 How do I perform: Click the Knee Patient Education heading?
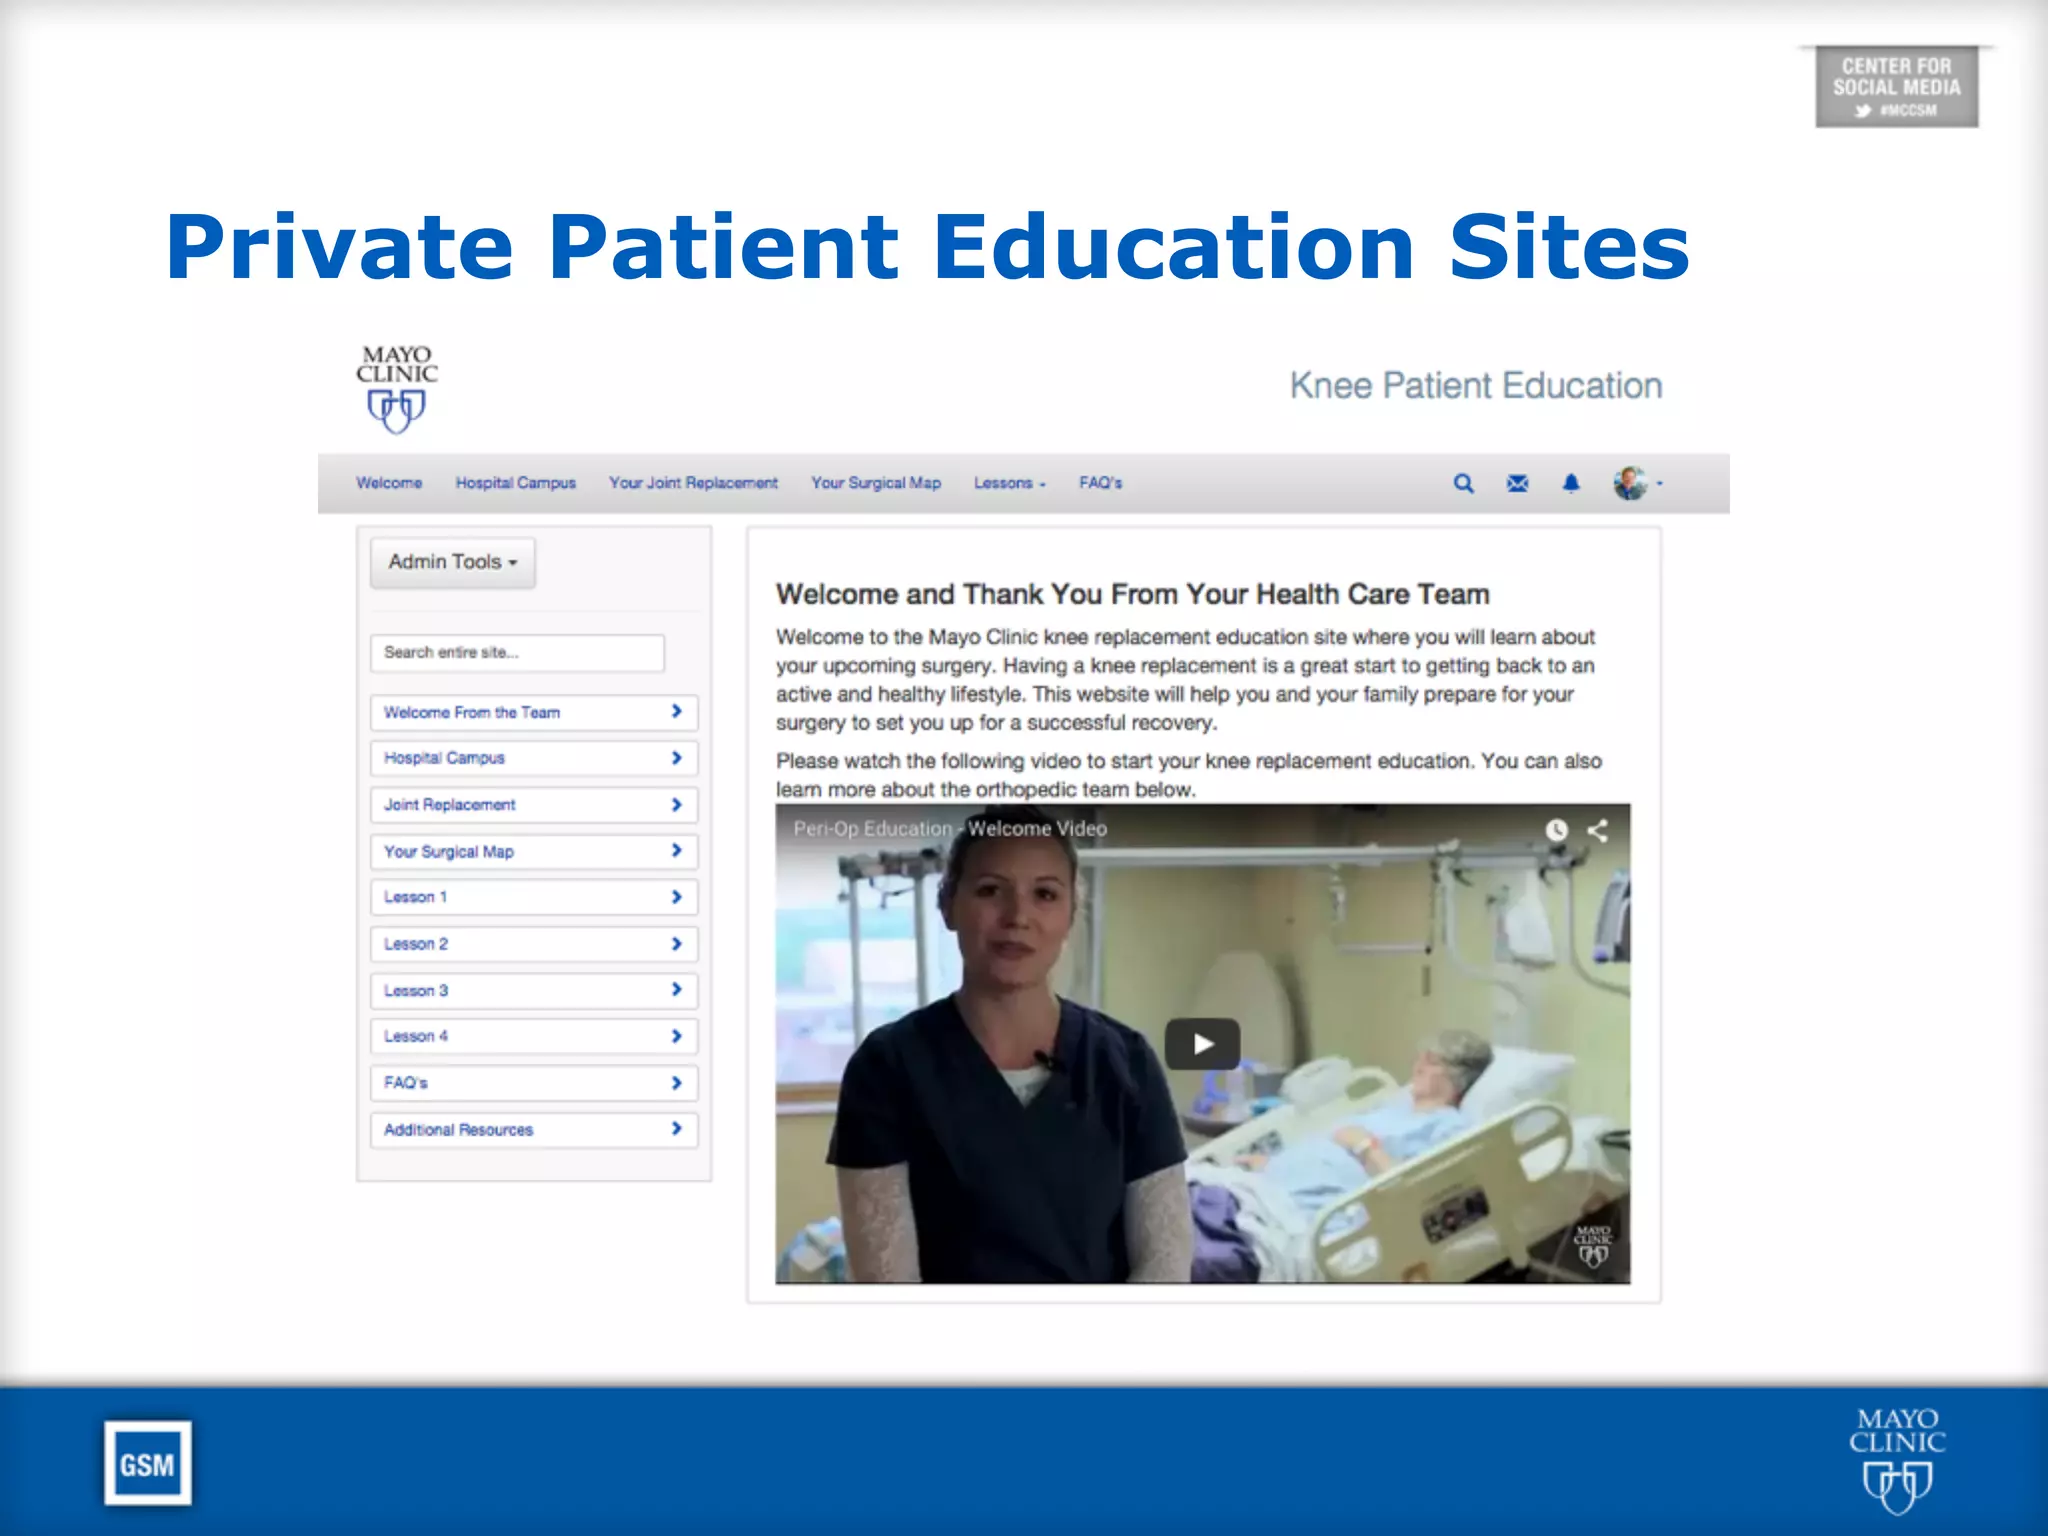1476,386
